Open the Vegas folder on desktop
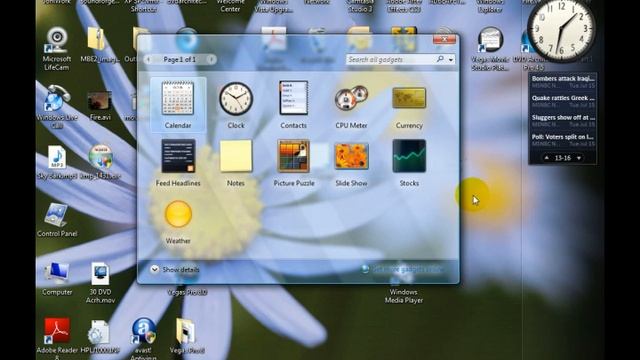Screen dimensions: 640x360 coord(187,336)
